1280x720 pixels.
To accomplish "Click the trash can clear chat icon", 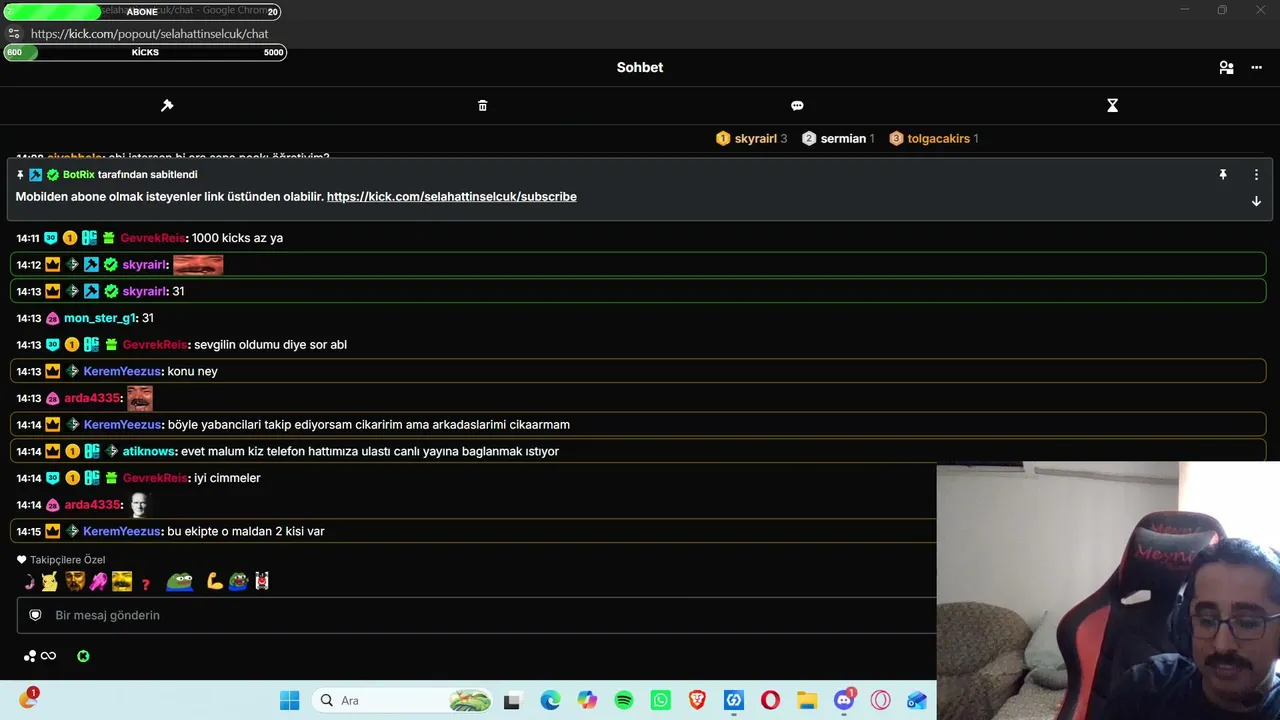I will (483, 105).
